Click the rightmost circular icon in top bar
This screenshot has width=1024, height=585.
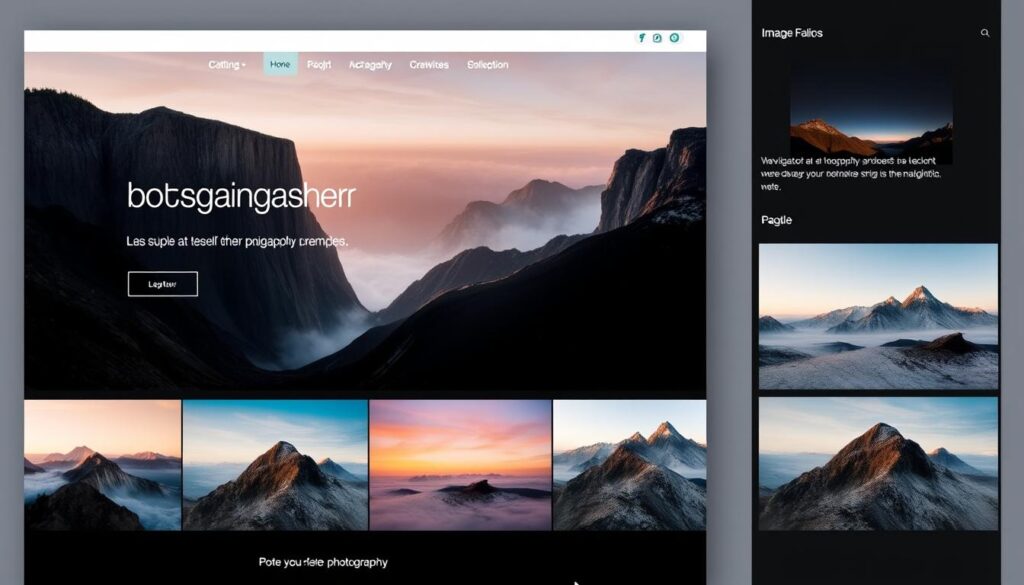coord(674,38)
